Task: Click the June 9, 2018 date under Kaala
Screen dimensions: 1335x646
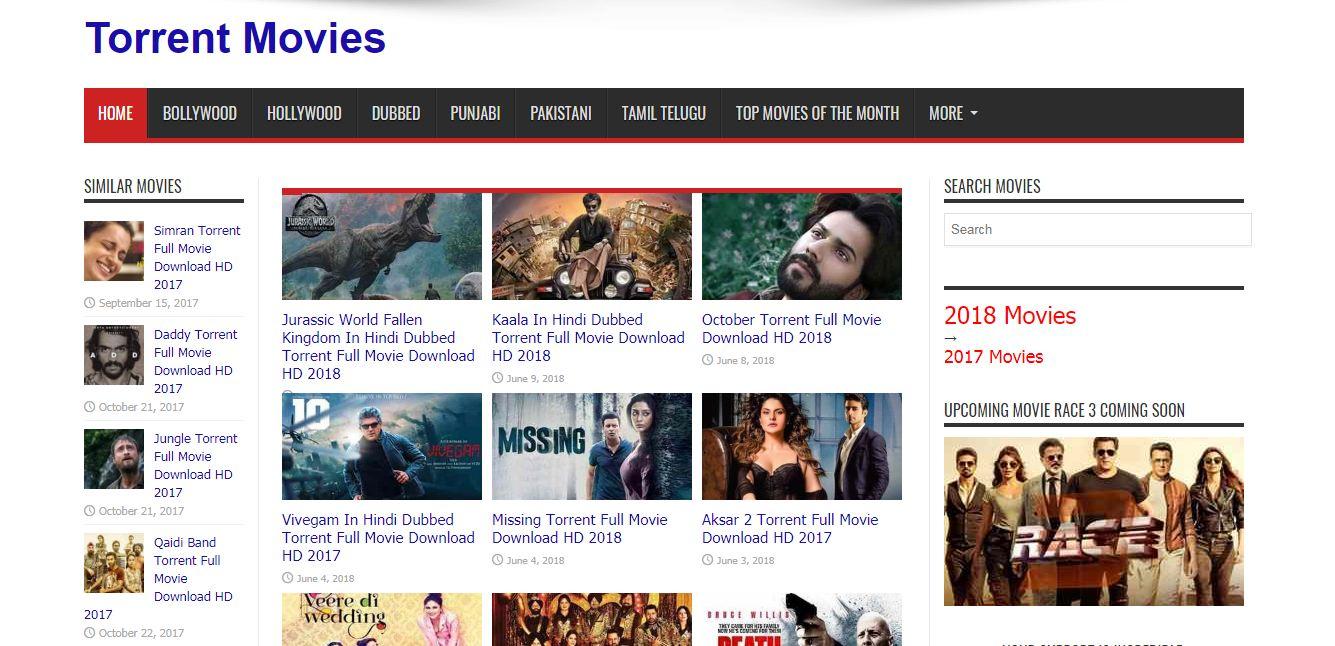Action: [535, 379]
